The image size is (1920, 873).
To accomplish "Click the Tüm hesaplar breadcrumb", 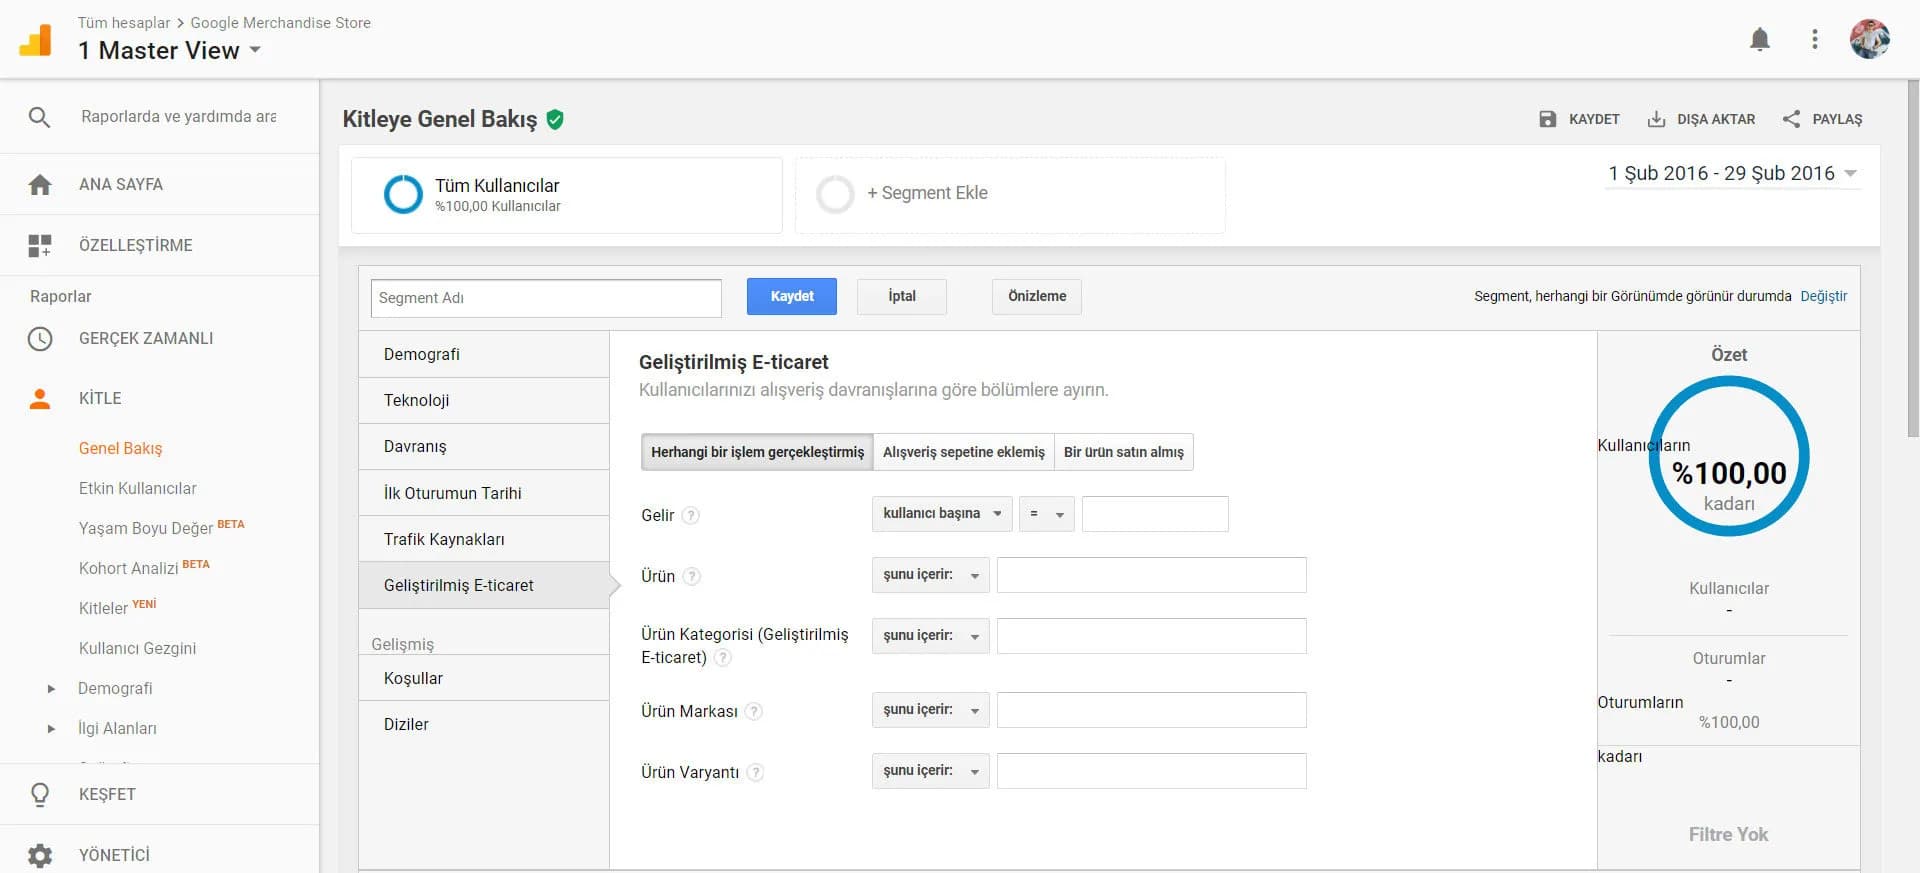I will [124, 22].
